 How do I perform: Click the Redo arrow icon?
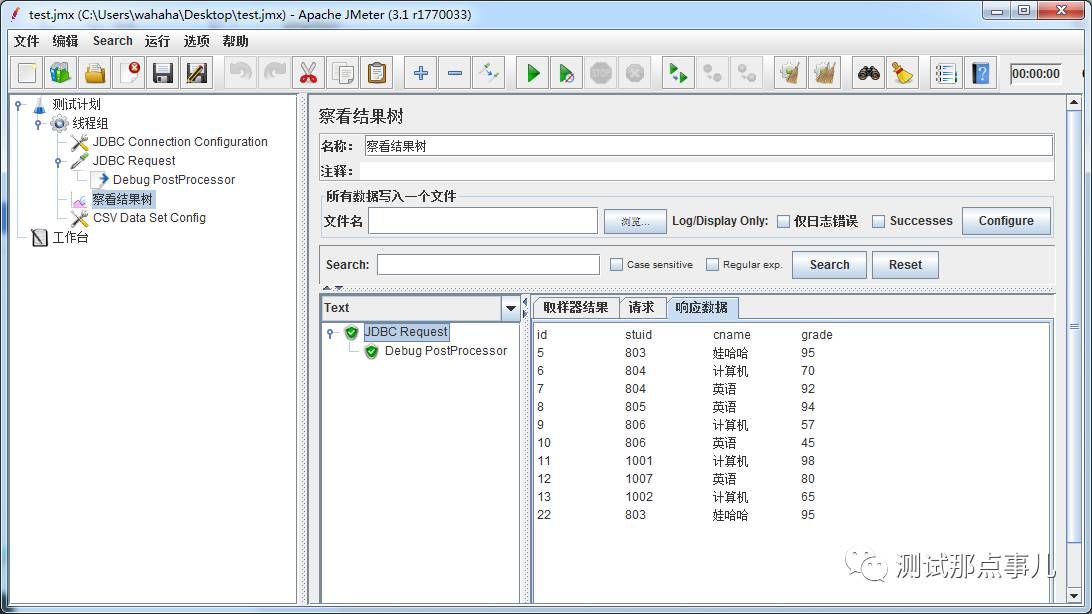click(275, 73)
